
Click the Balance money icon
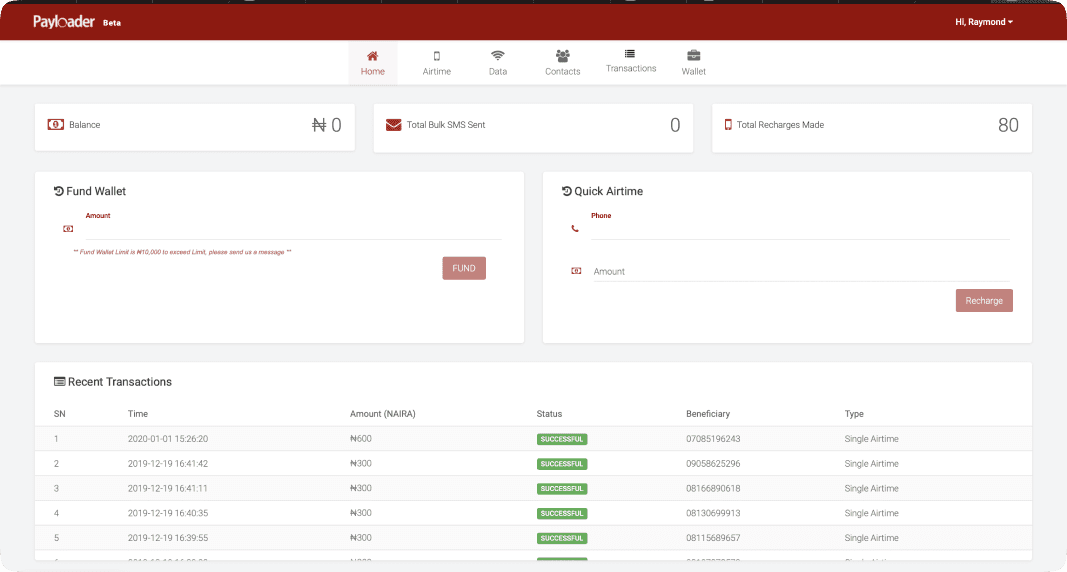56,125
